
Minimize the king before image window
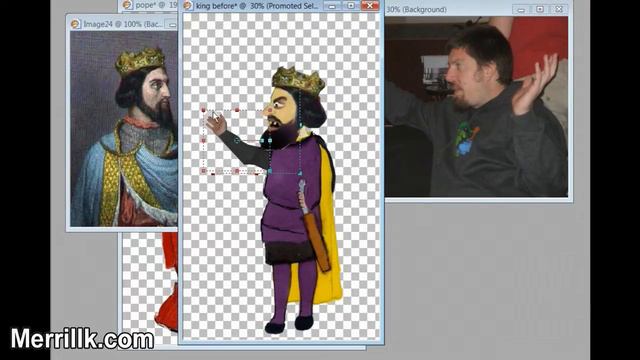332,6
